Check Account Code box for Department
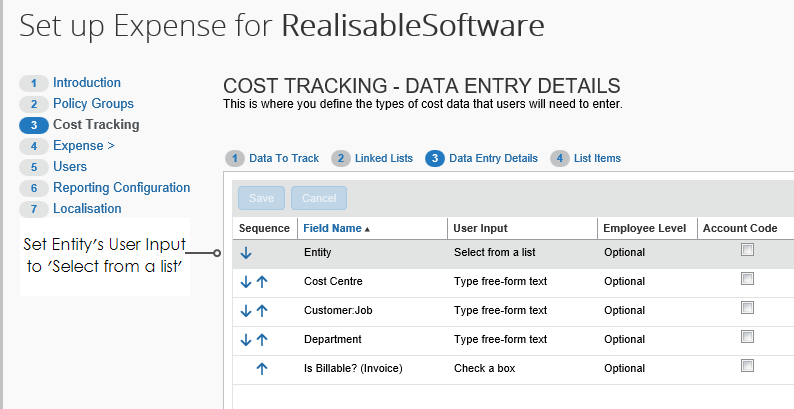This screenshot has width=794, height=409. click(x=747, y=338)
